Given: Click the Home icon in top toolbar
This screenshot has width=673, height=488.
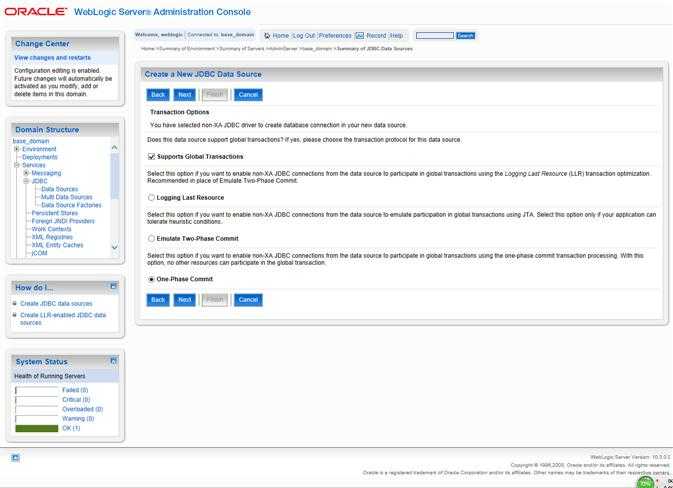Looking at the screenshot, I should click(267, 36).
